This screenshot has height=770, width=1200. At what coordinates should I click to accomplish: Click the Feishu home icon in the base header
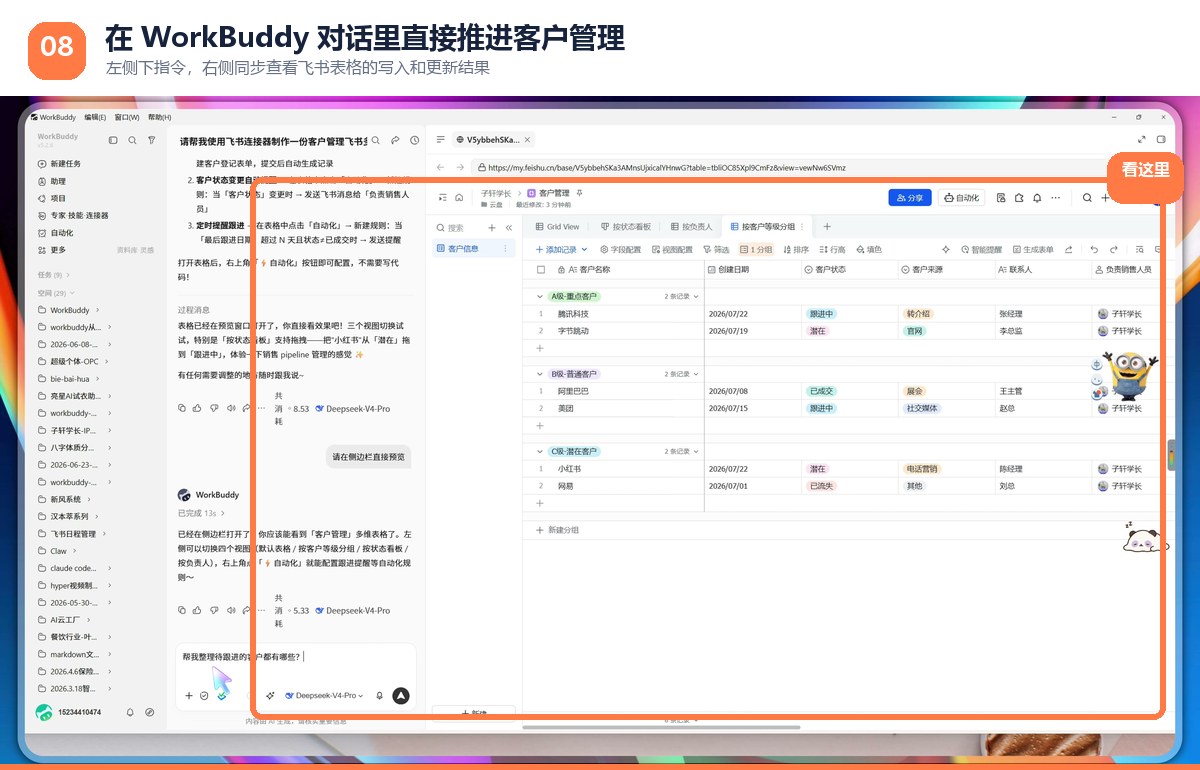(x=459, y=198)
